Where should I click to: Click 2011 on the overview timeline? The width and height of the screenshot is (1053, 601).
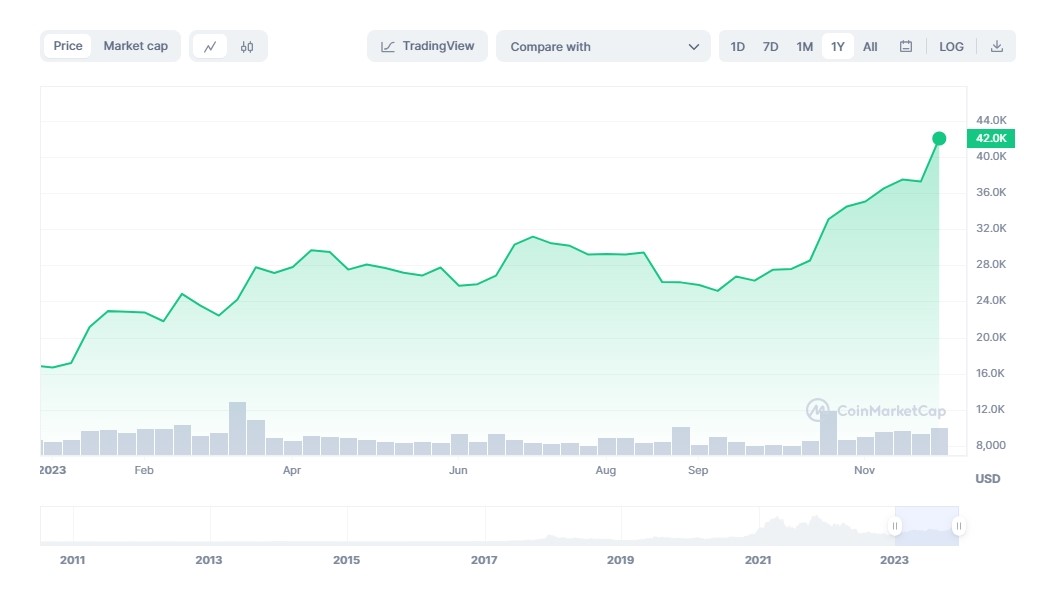tap(73, 560)
